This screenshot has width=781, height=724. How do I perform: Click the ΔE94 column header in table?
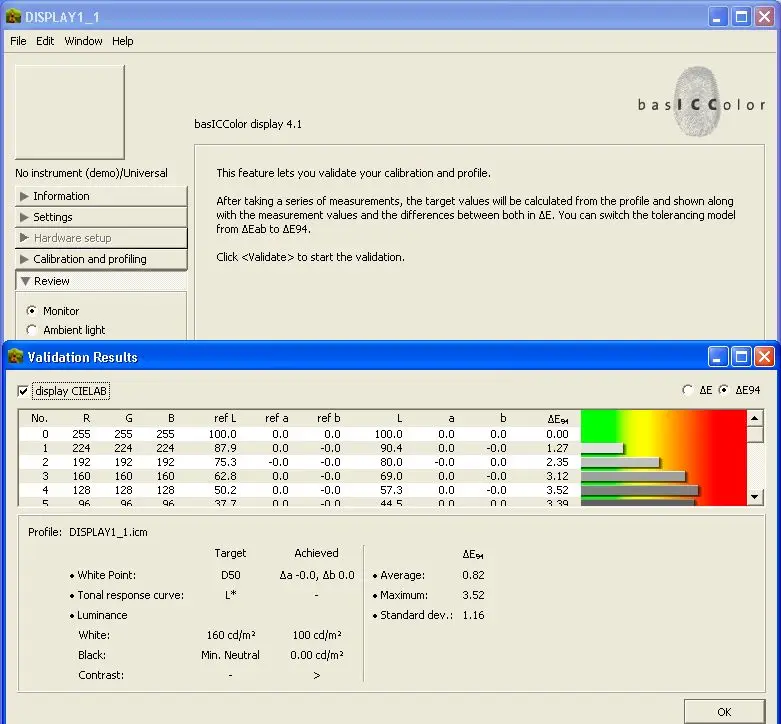(x=558, y=419)
